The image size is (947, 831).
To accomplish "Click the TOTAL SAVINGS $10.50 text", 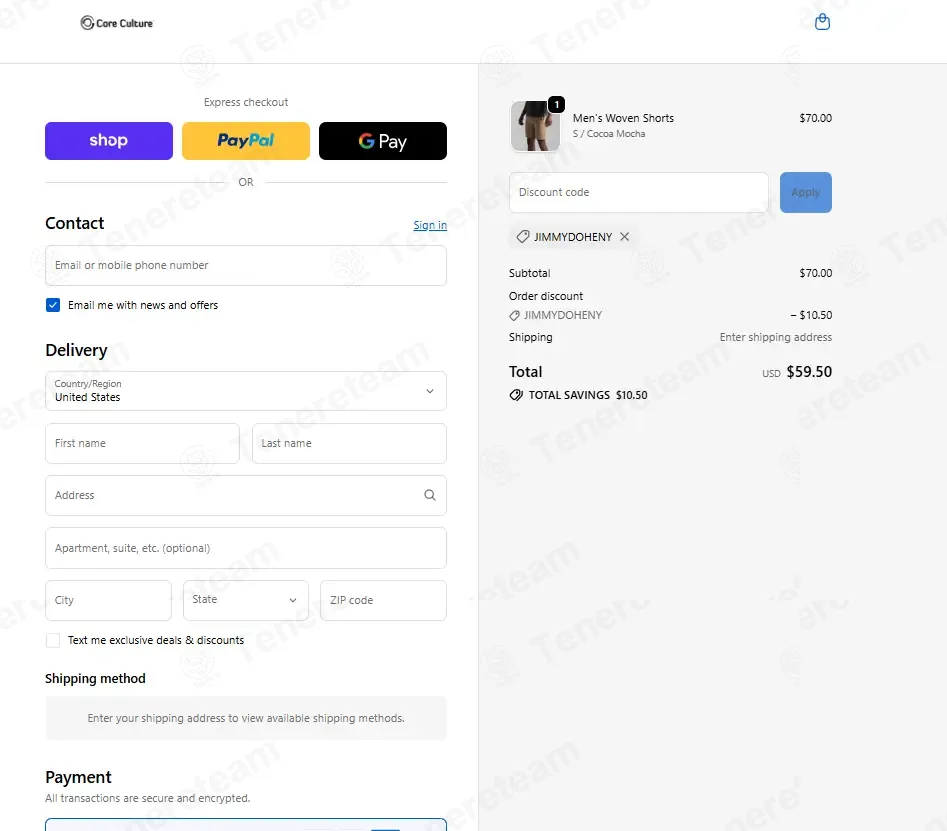I will point(588,395).
